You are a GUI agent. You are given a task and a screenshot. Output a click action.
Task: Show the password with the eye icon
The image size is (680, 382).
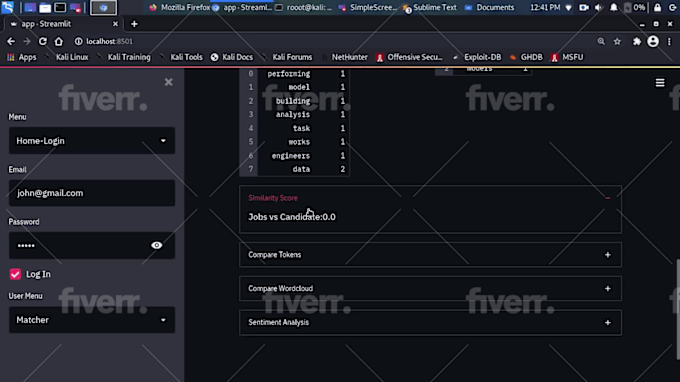[157, 245]
